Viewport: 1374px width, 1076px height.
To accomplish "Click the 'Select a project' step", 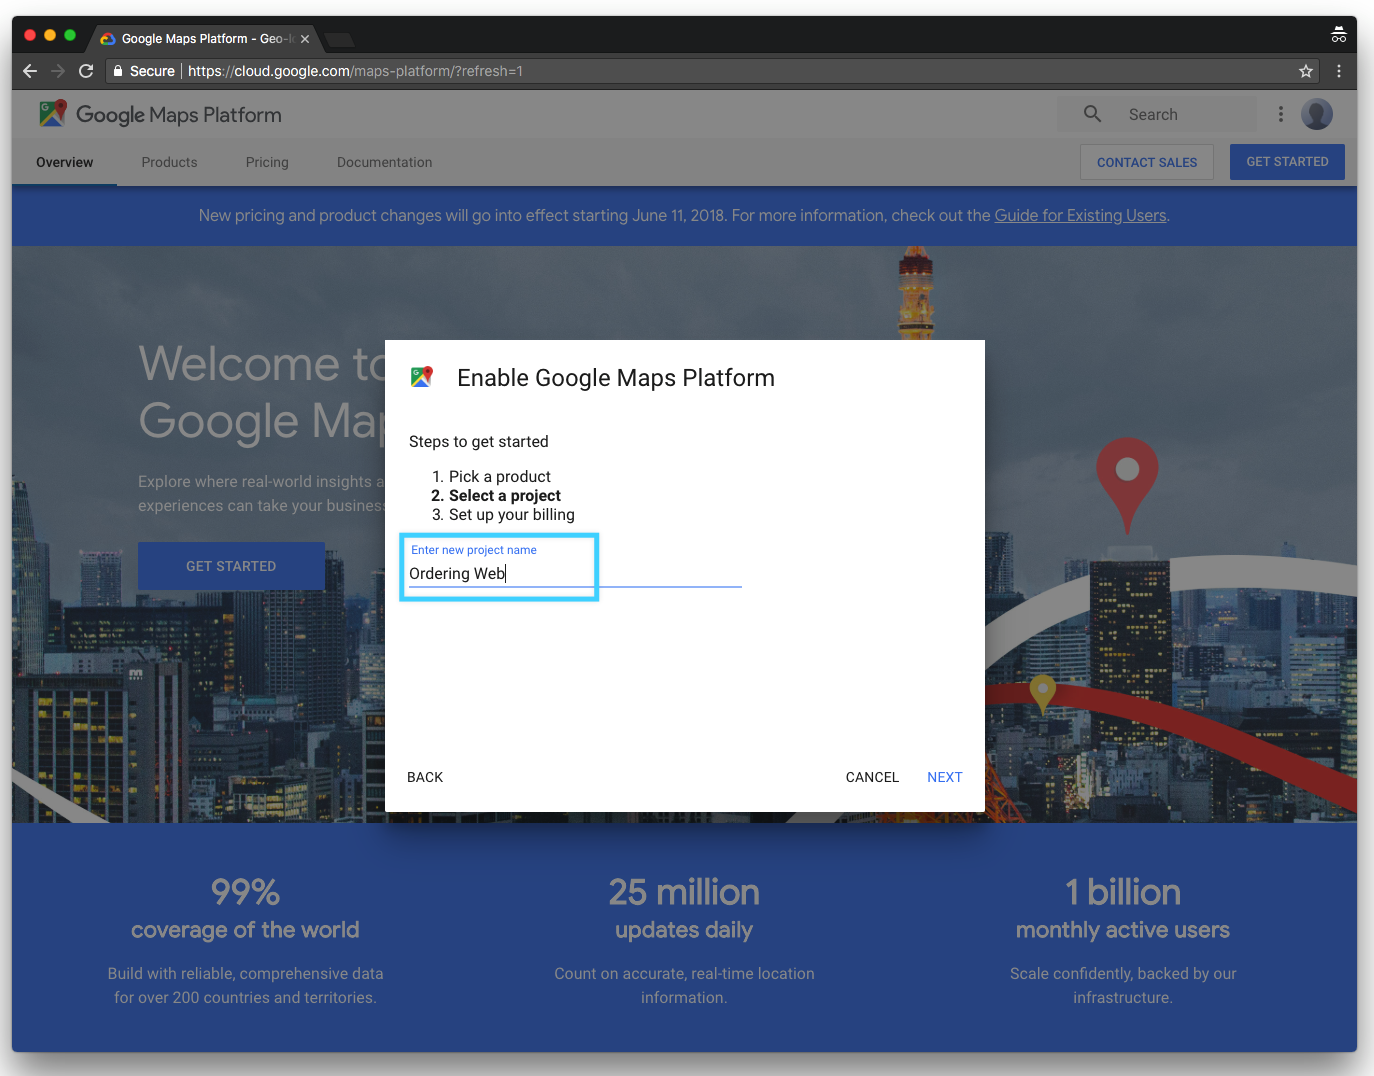I will pos(505,495).
